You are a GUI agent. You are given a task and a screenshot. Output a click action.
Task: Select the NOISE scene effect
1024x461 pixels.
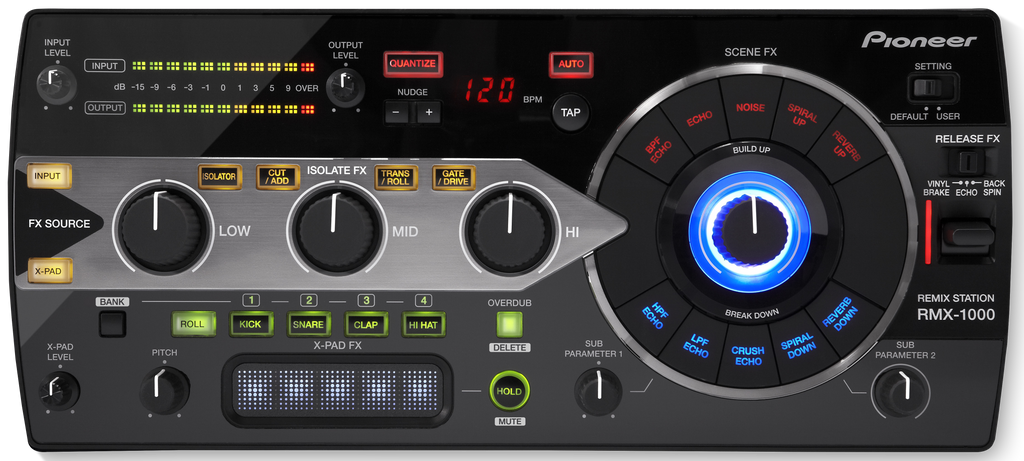coord(750,107)
